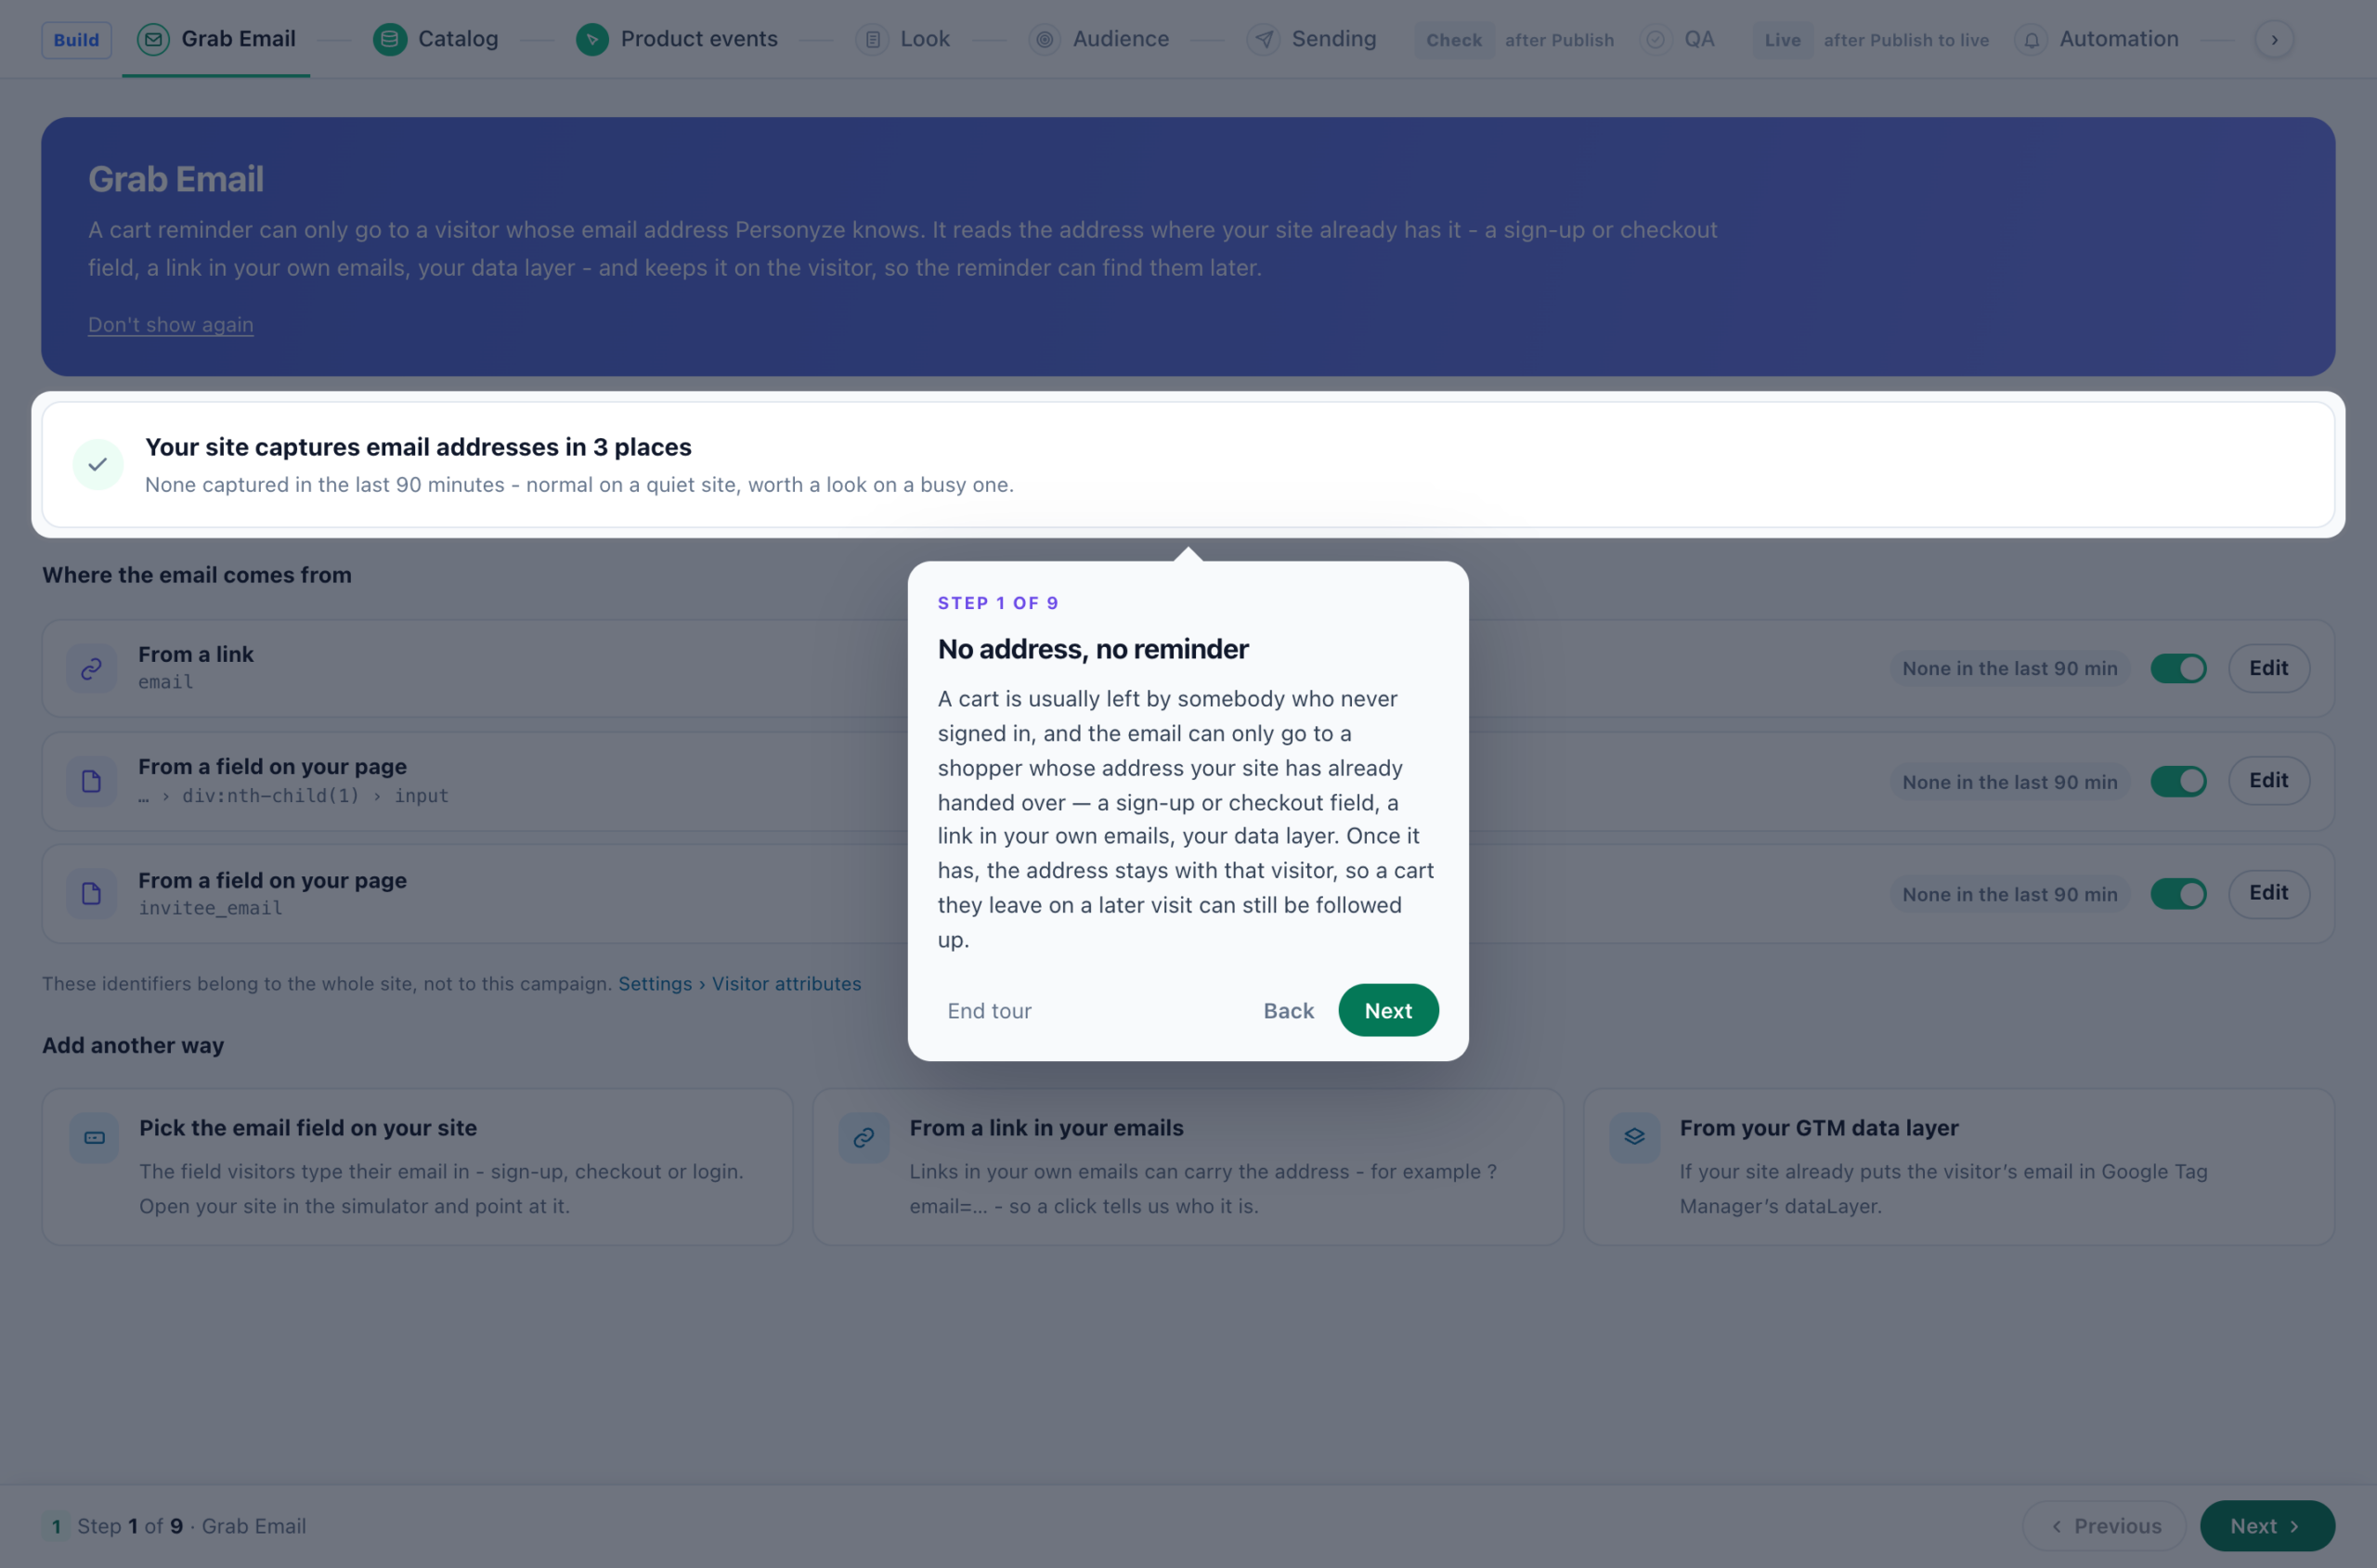Open the Sending tab
2377x1568 pixels.
point(1312,39)
